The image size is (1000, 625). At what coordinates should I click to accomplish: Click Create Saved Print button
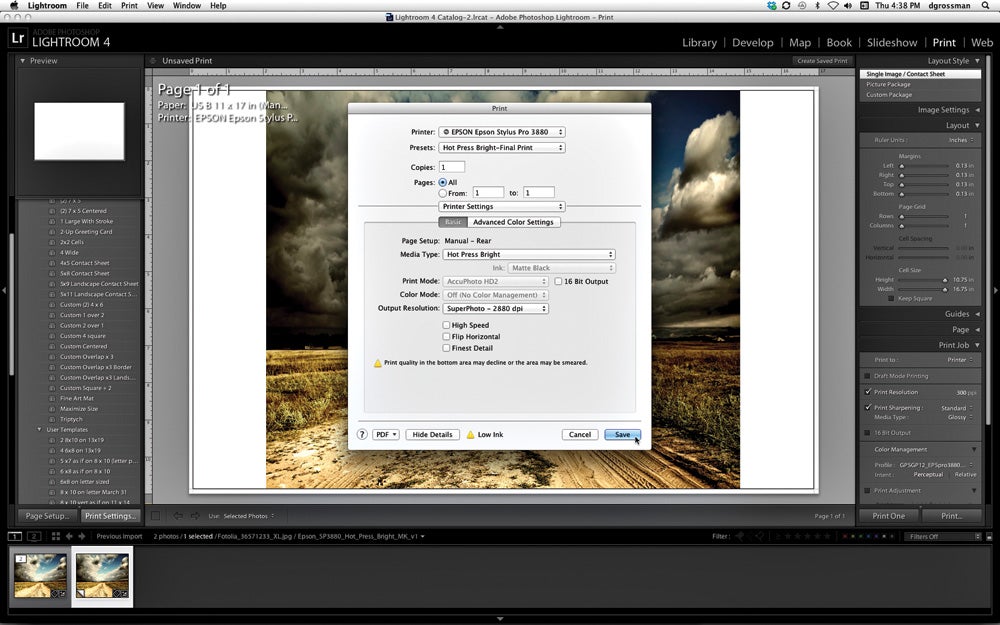[x=823, y=61]
